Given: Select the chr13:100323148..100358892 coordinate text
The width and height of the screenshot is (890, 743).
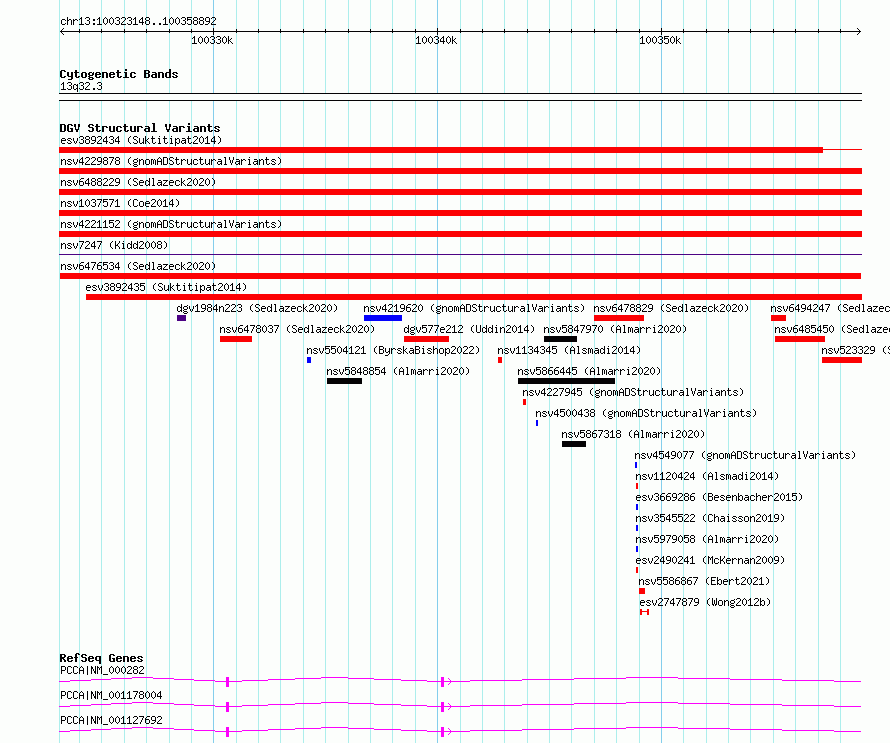Looking at the screenshot, I should pyautogui.click(x=138, y=21).
